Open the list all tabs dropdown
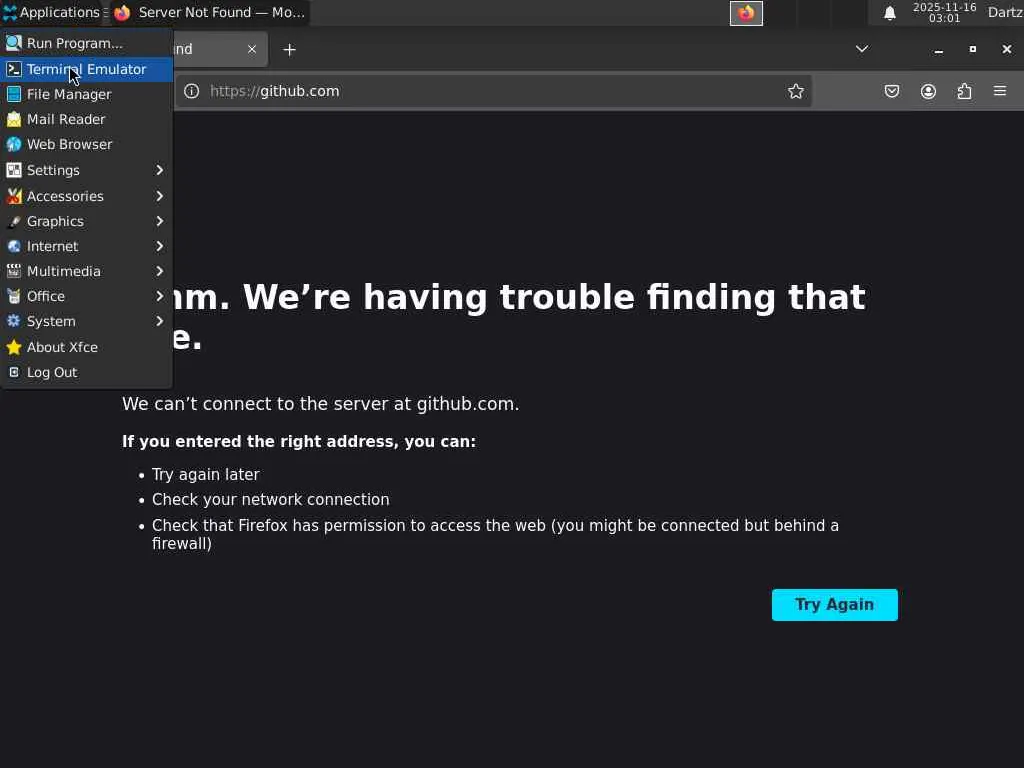1024x768 pixels. click(x=862, y=49)
